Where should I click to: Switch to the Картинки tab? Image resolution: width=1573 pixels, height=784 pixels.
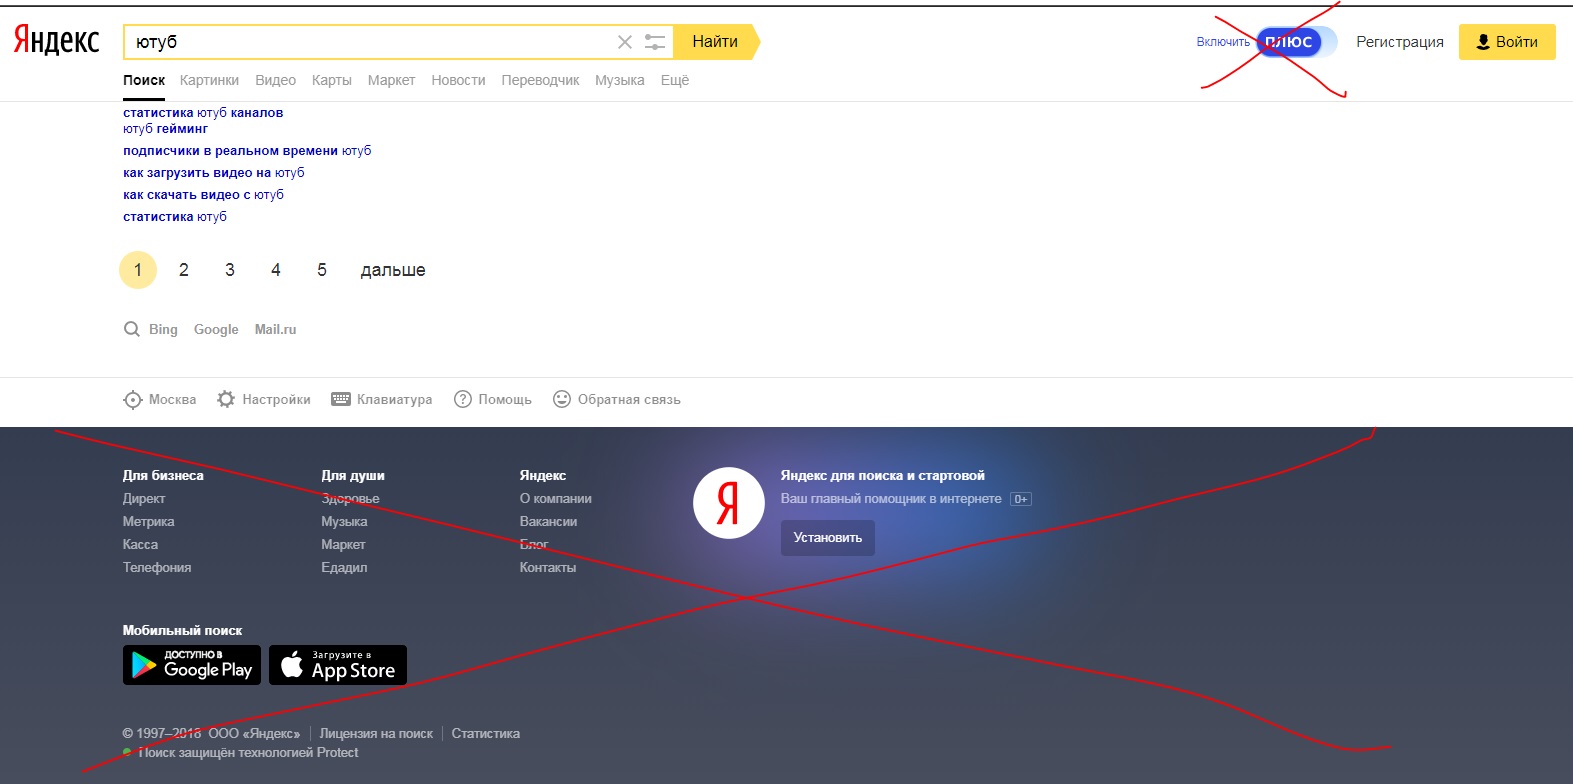[209, 80]
